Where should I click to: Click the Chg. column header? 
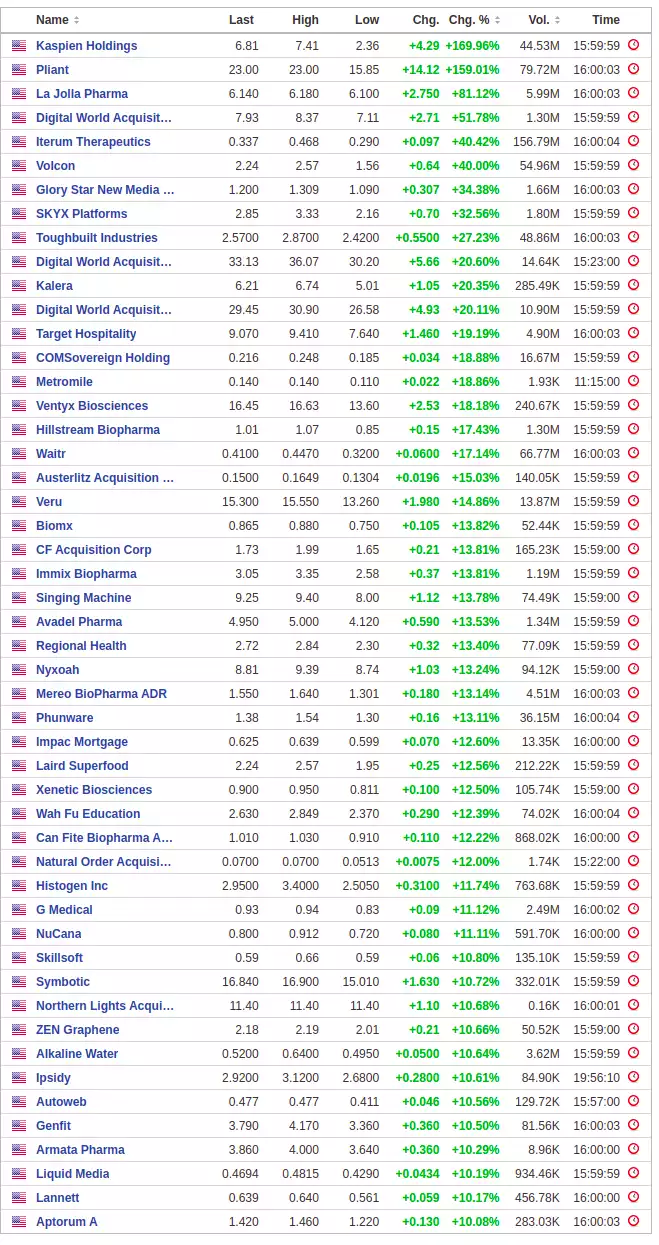coord(425,20)
